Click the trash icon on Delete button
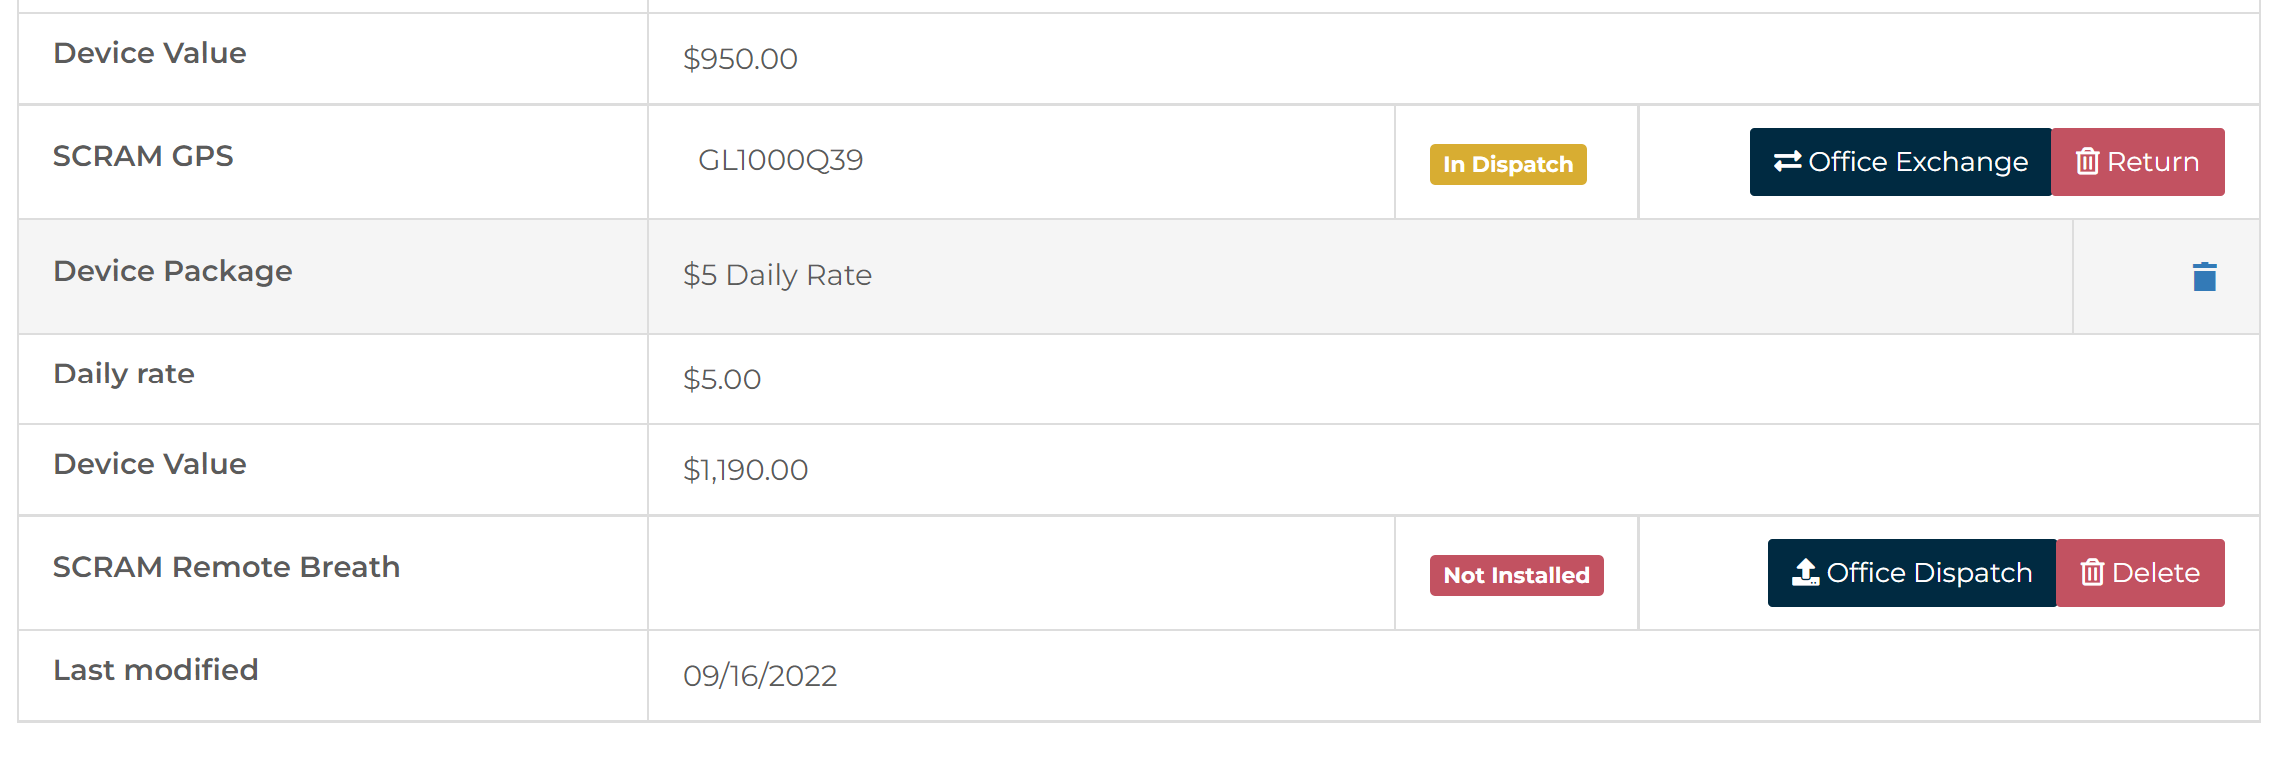 2092,572
